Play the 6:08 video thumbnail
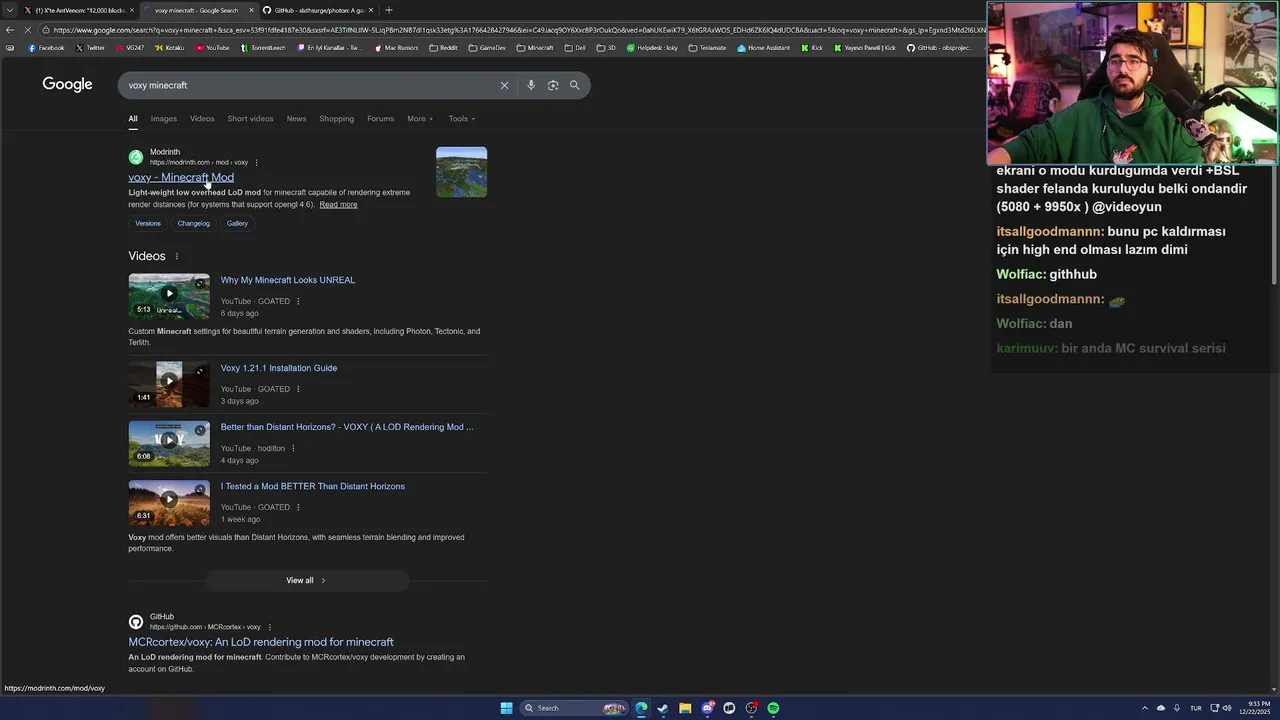1280x720 pixels. point(169,443)
